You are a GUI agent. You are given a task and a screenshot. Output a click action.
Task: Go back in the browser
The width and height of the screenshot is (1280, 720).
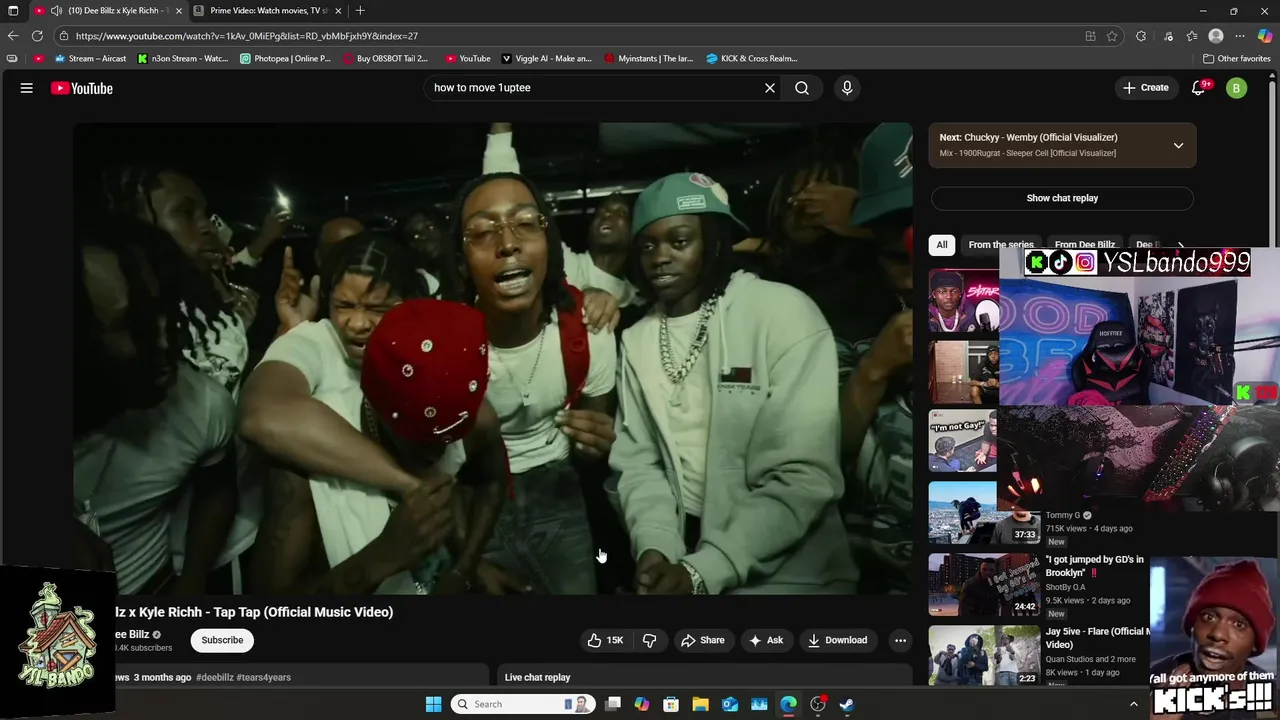pos(13,36)
